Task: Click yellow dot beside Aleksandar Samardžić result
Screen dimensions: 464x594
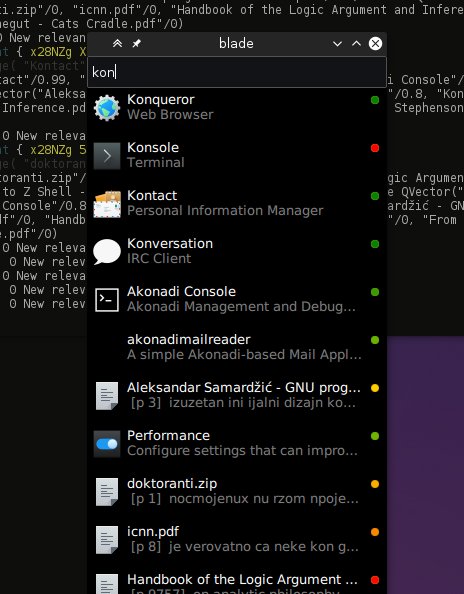Action: (375, 388)
